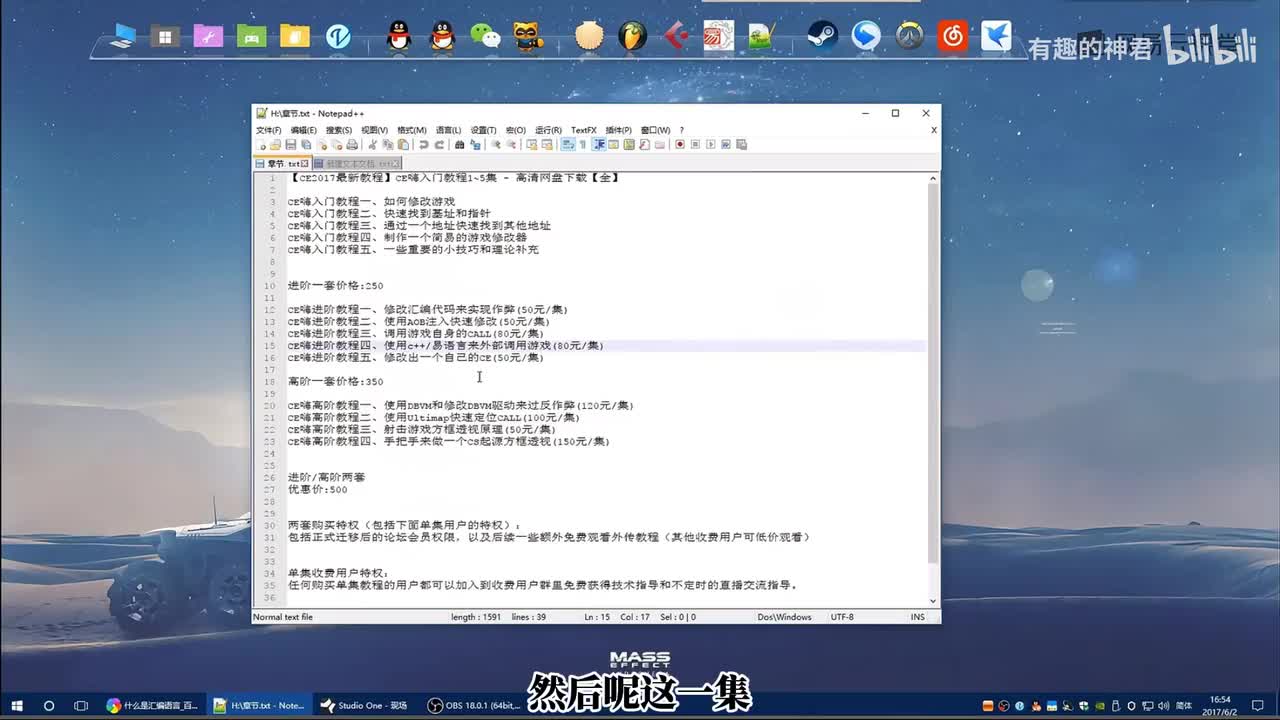This screenshot has height=720, width=1280.
Task: Open the 插件(P) menu
Action: click(x=619, y=130)
